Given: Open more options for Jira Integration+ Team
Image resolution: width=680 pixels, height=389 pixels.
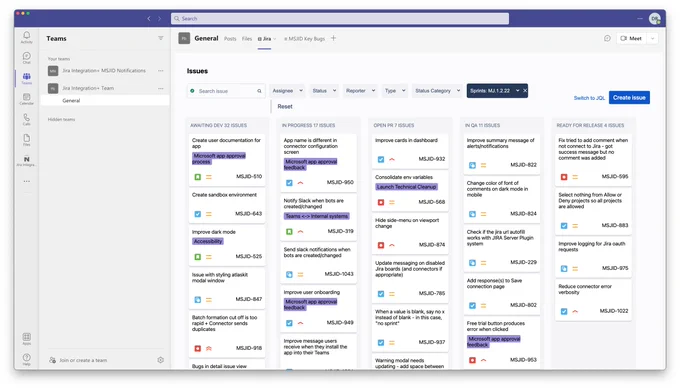Looking at the screenshot, I should 161,88.
